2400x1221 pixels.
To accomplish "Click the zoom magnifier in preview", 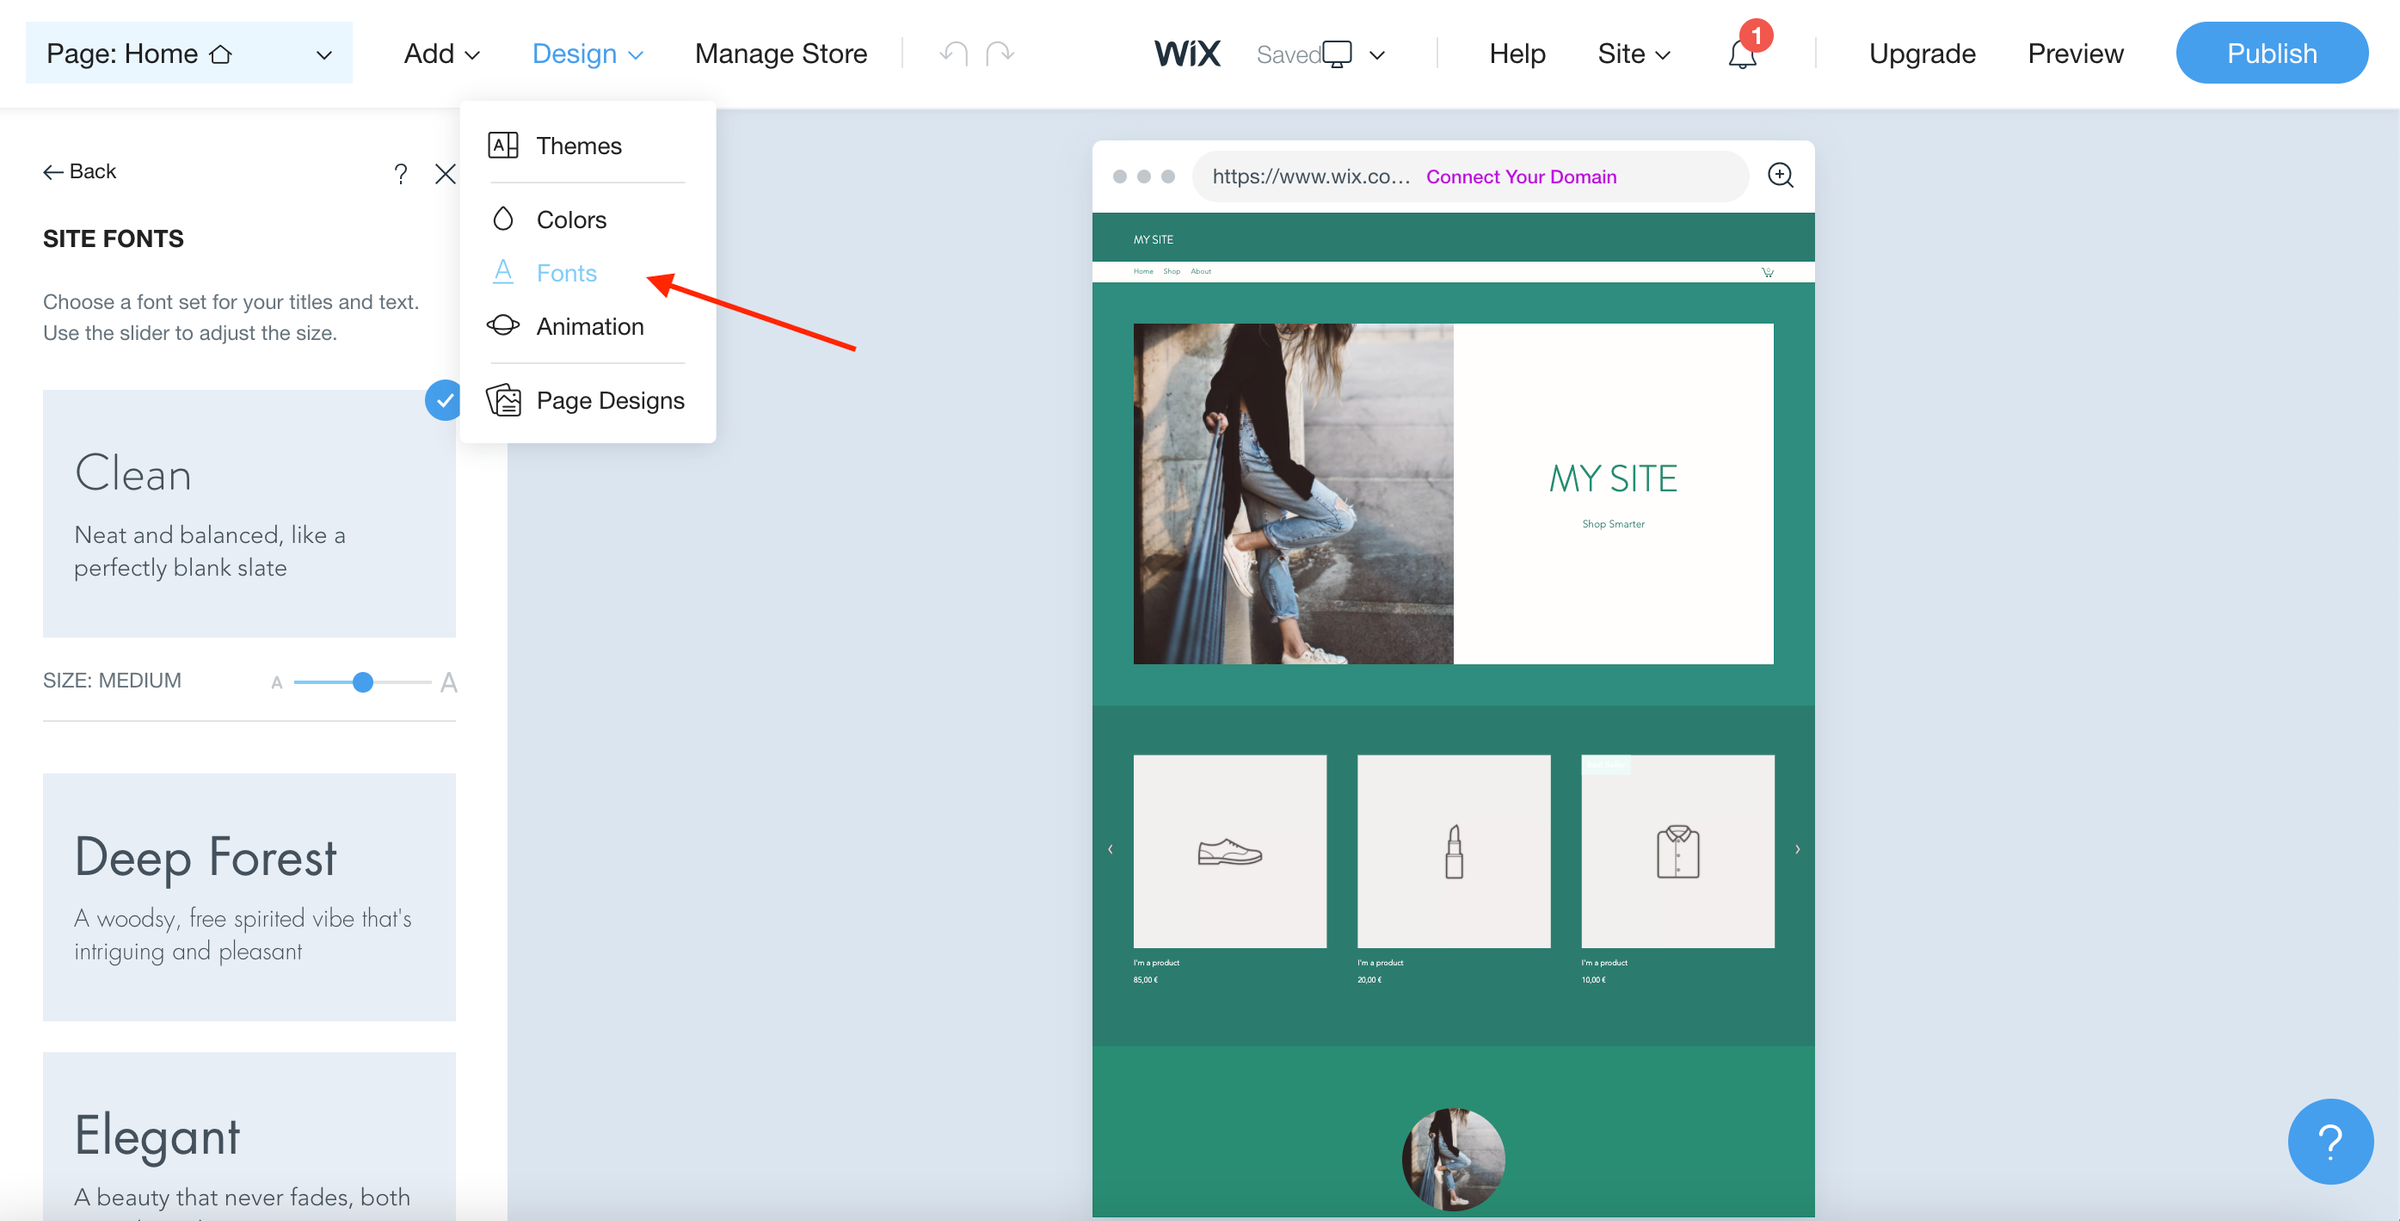I will tap(1781, 176).
